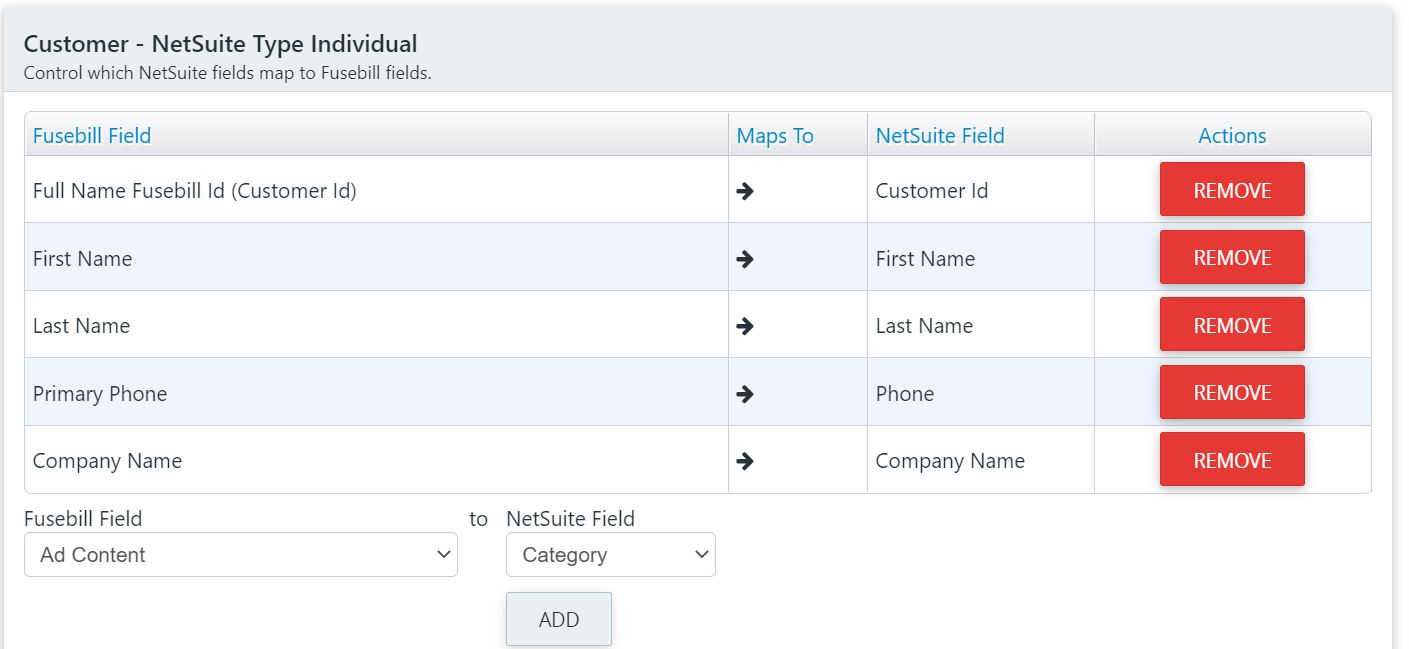Image resolution: width=1409 pixels, height=649 pixels.
Task: Click the arrow icon in the Full Name Fusebill Id row
Action: coord(745,191)
